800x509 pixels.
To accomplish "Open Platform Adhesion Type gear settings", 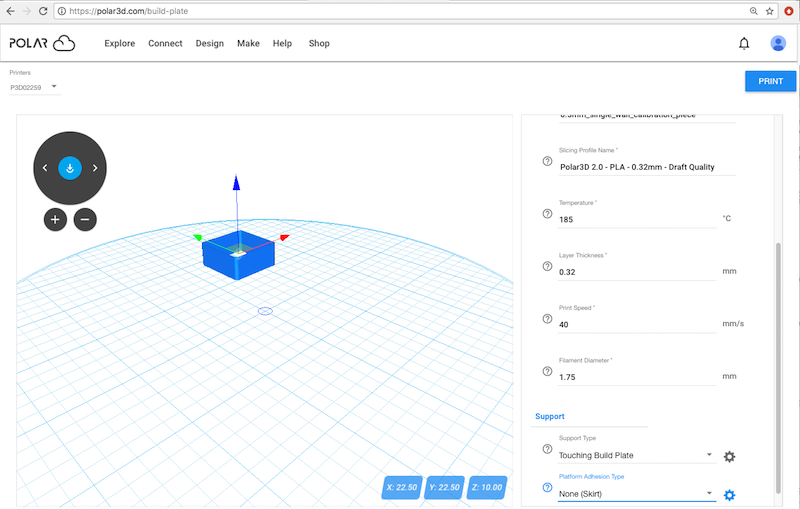I will coord(729,495).
